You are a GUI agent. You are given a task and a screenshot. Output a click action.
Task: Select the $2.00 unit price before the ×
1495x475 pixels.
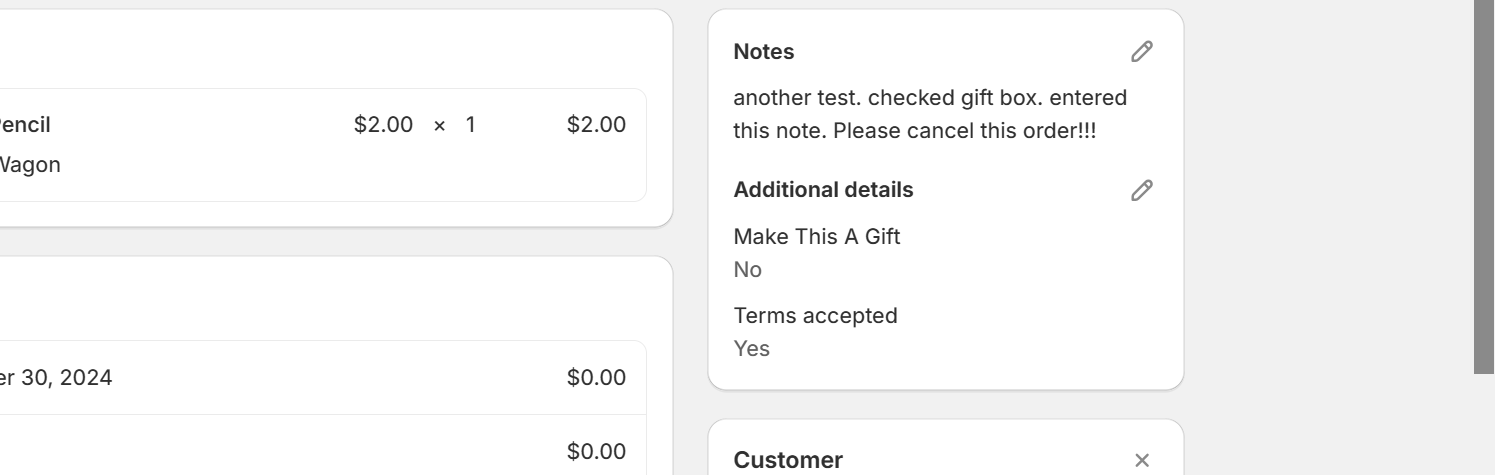[x=383, y=125]
